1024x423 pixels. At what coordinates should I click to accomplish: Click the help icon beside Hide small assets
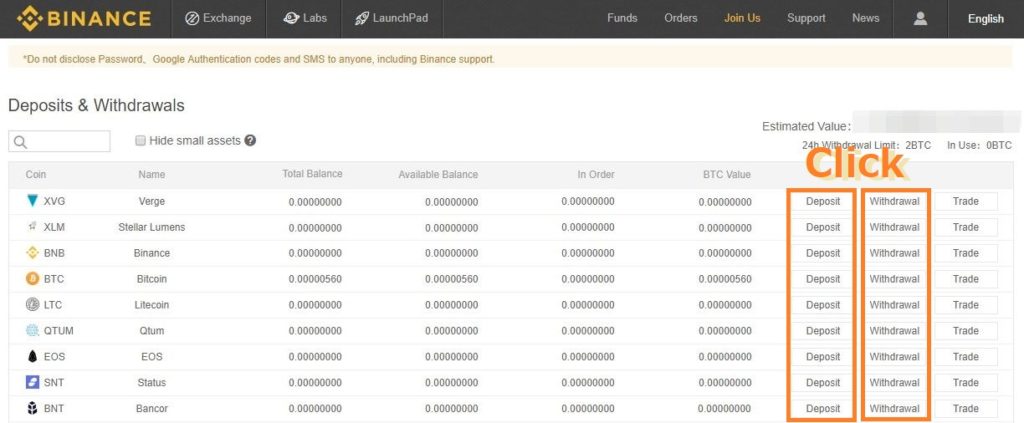pyautogui.click(x=249, y=140)
